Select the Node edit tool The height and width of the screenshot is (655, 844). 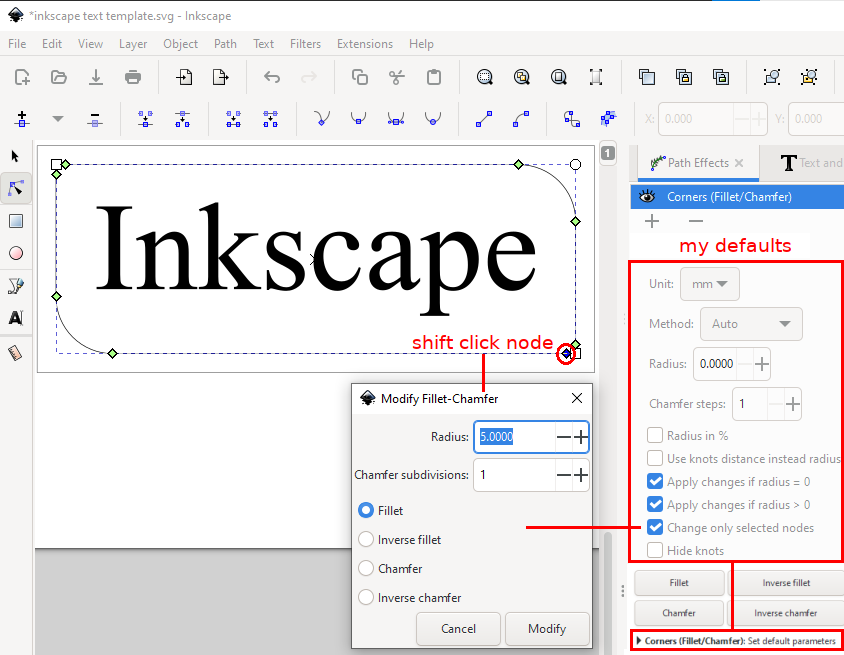coord(16,188)
